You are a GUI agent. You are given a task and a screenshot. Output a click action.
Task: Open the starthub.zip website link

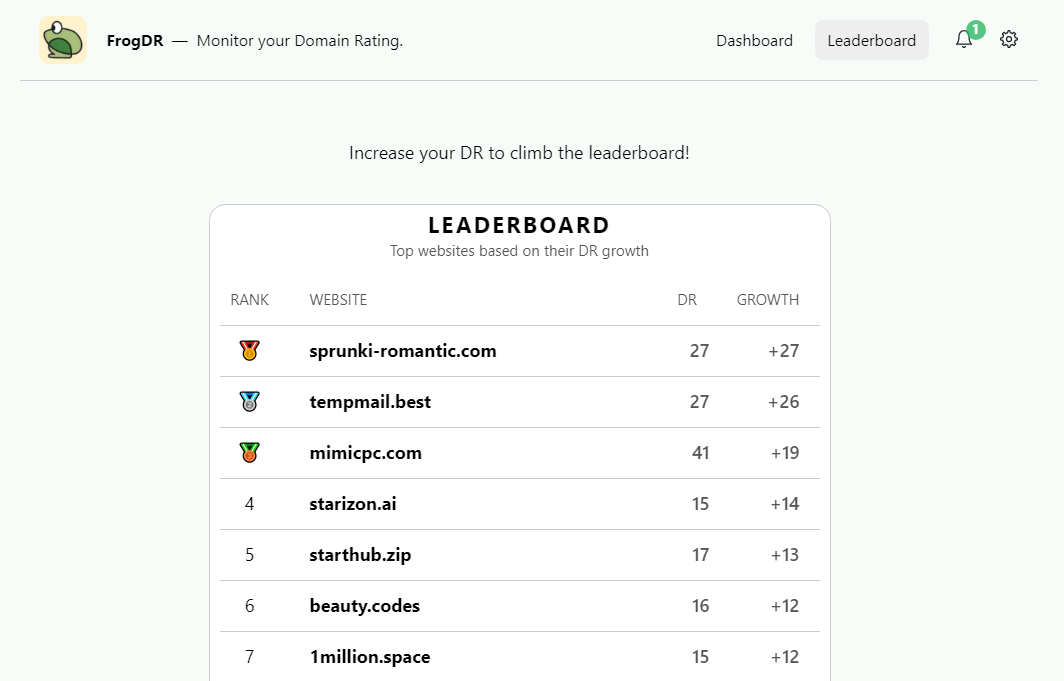point(360,555)
